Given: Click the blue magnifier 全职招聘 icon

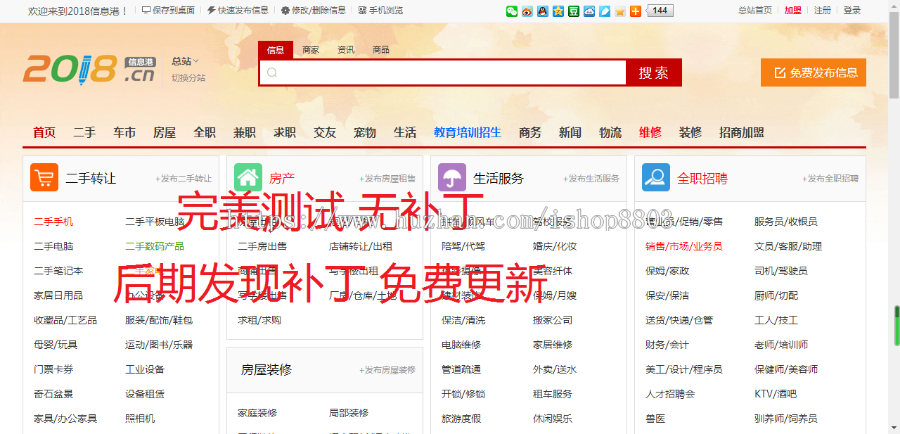Looking at the screenshot, I should pyautogui.click(x=656, y=177).
